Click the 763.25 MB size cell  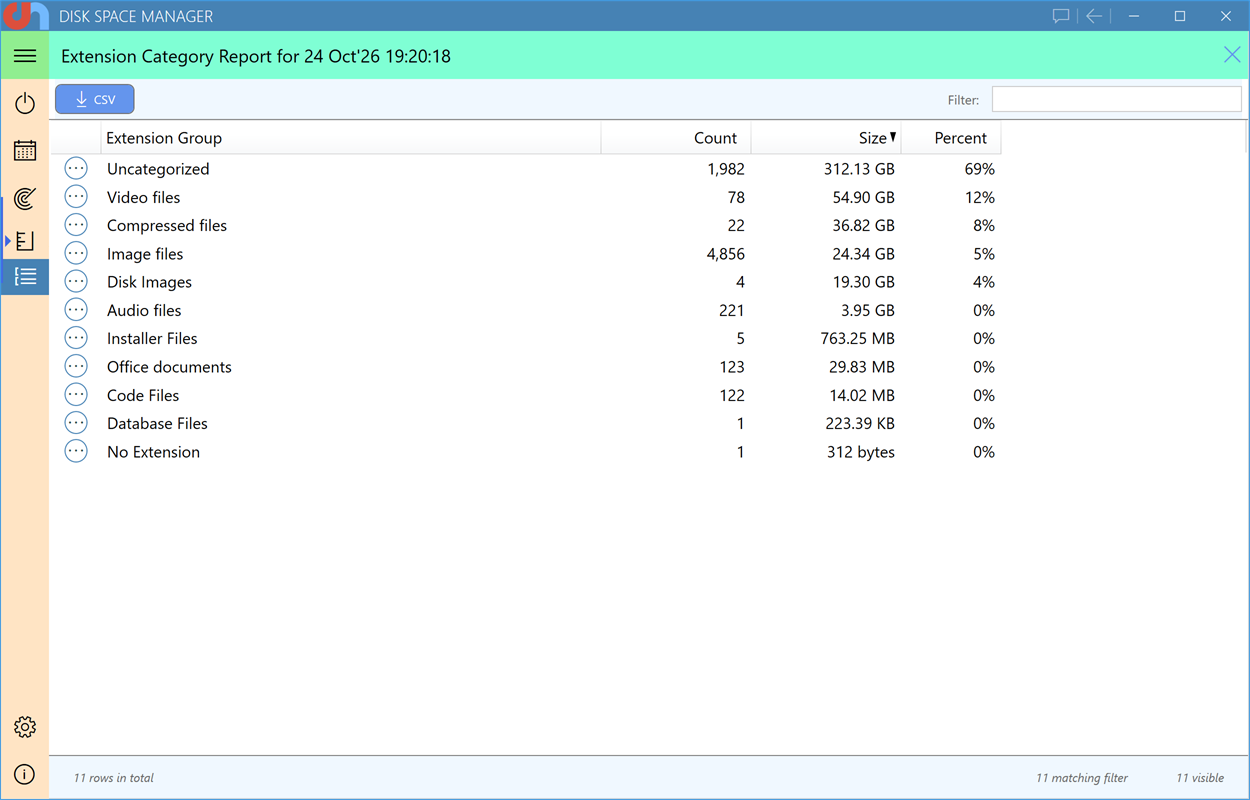(857, 338)
